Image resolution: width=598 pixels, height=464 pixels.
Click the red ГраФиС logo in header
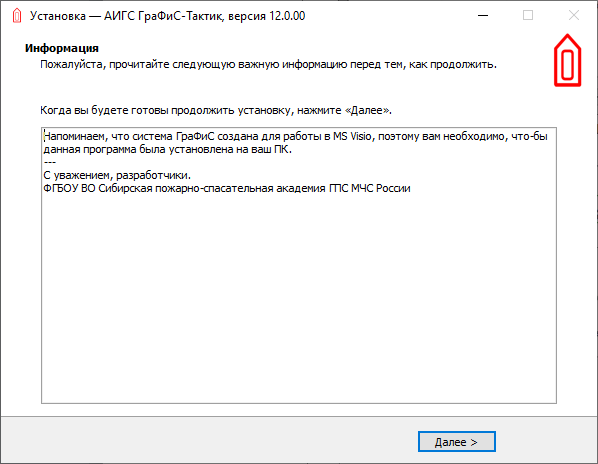point(567,61)
